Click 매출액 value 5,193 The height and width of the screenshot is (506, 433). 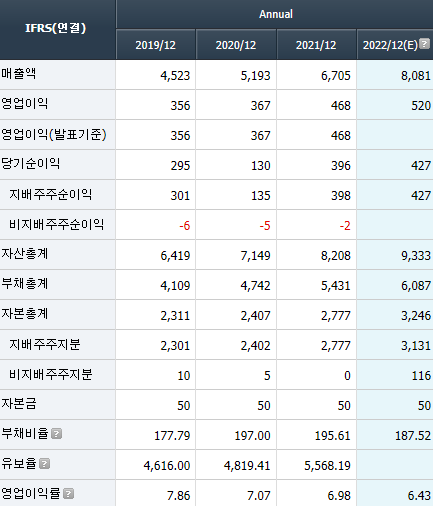pyautogui.click(x=256, y=76)
